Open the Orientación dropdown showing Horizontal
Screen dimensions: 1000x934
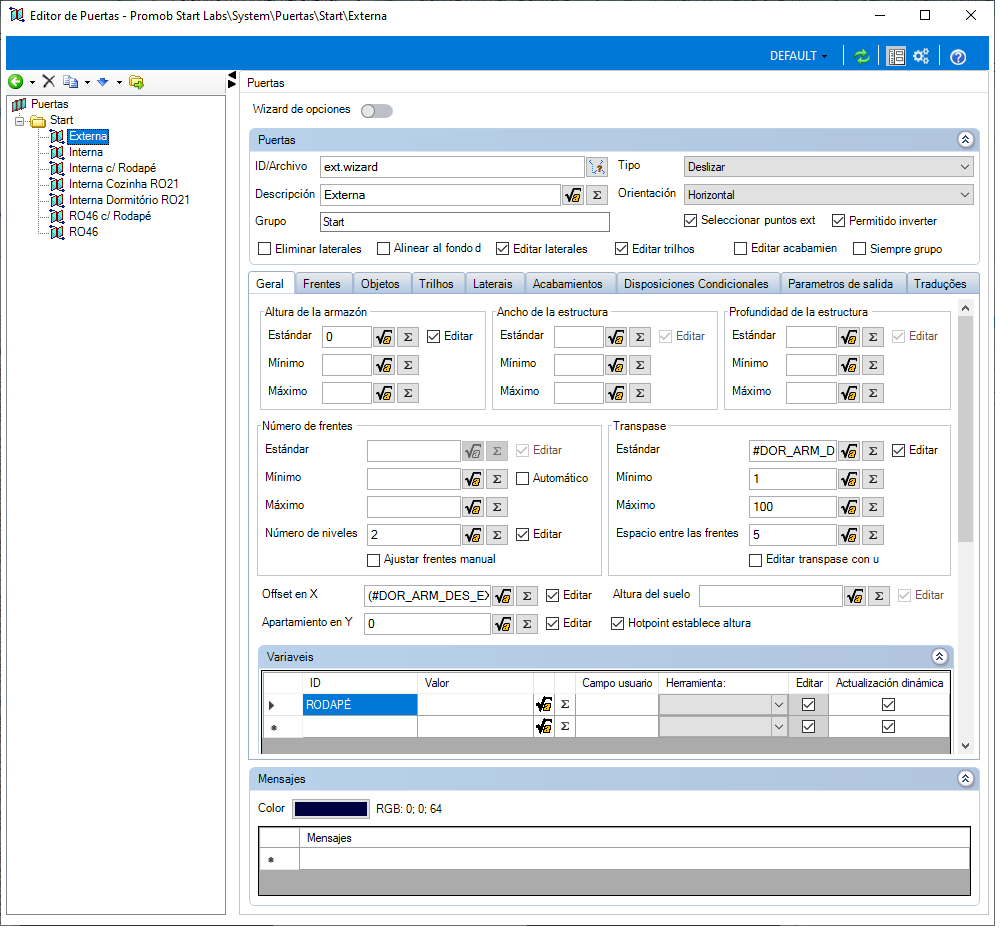point(828,195)
